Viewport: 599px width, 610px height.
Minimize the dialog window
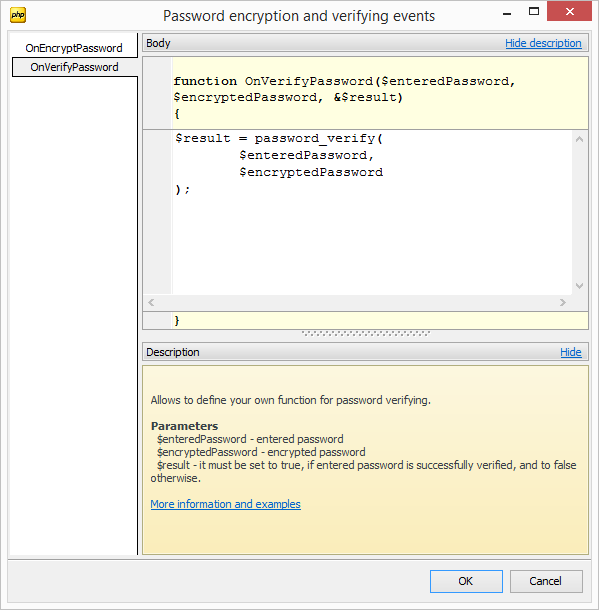[506, 13]
